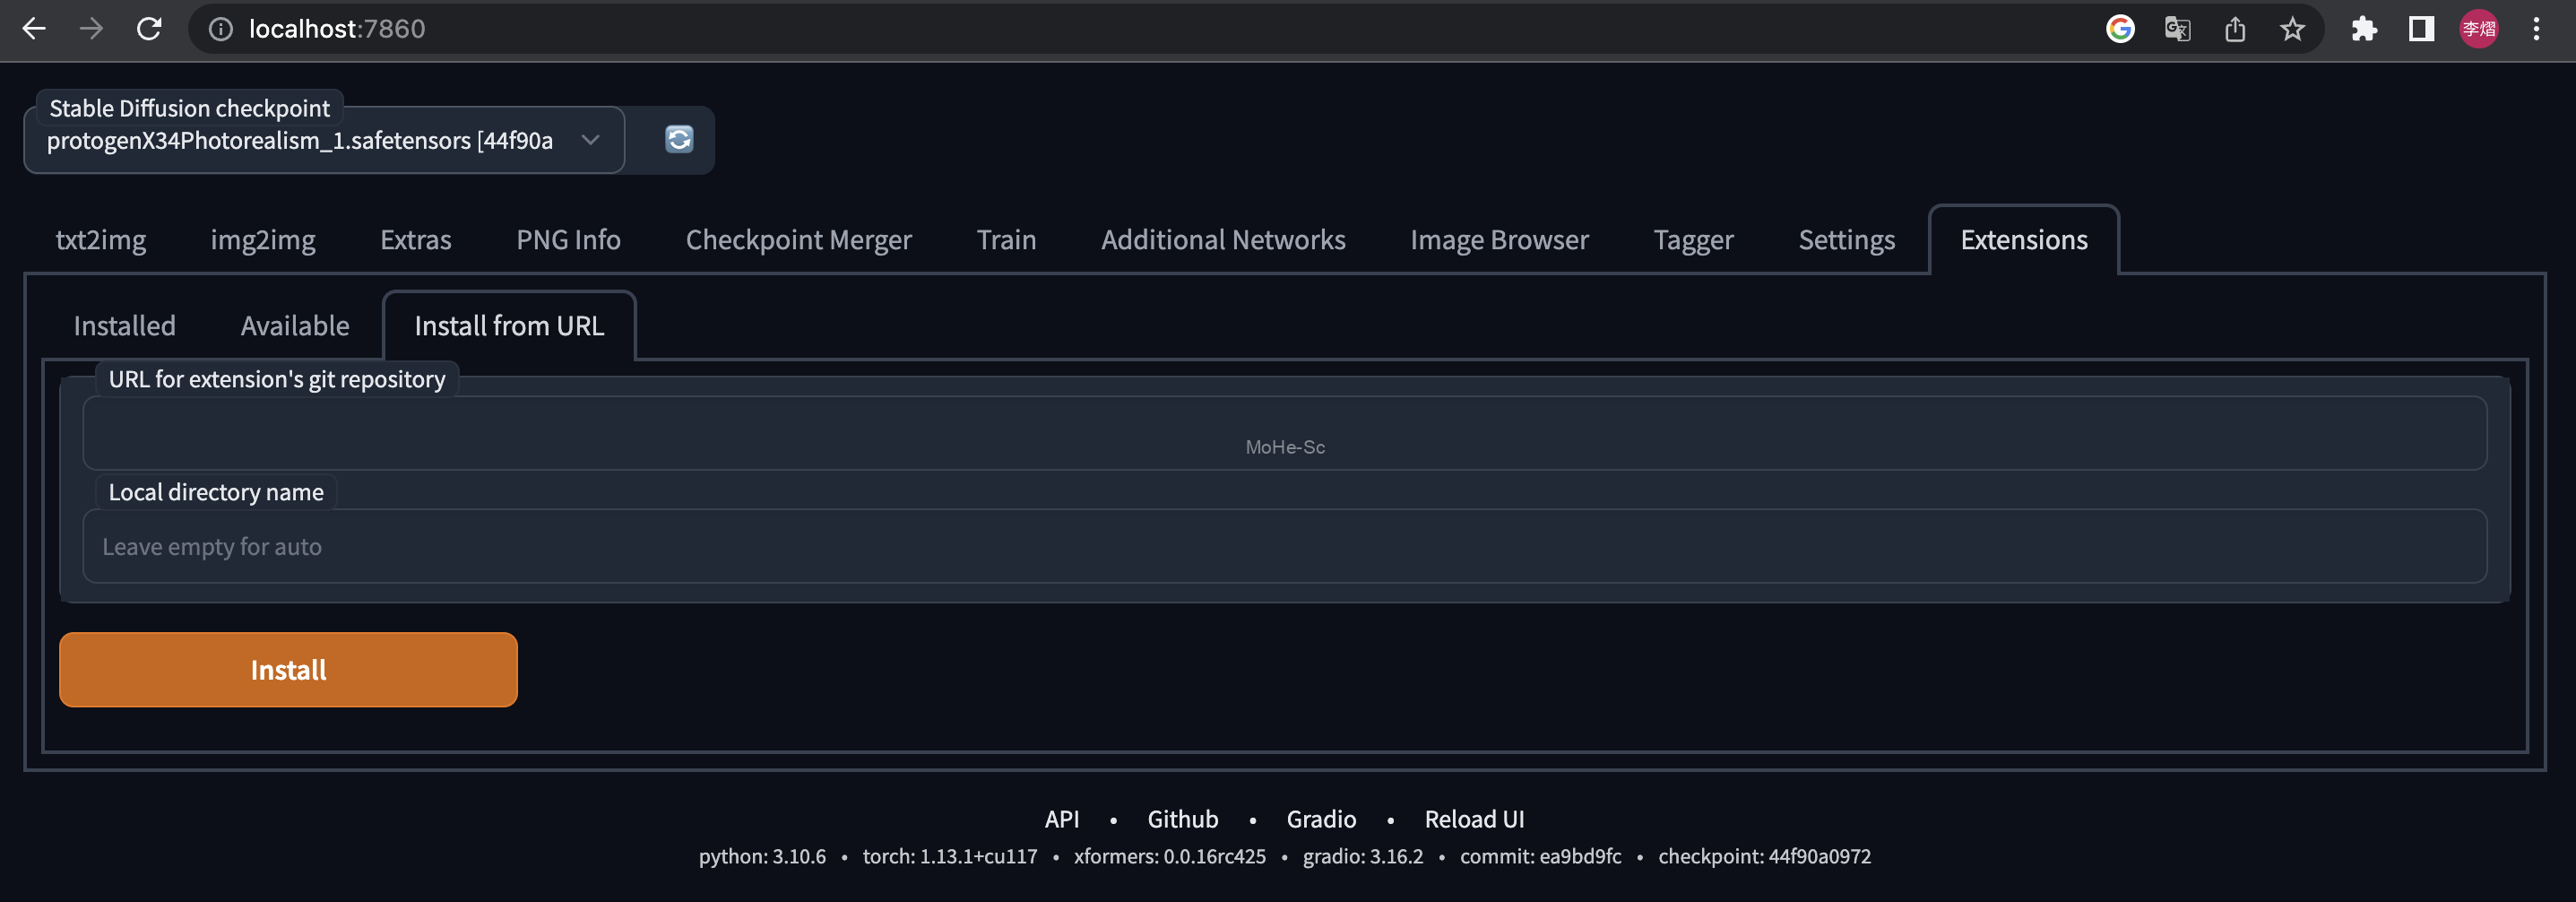Image resolution: width=2576 pixels, height=902 pixels.
Task: Click the refresh checkpoint list icon
Action: (679, 139)
